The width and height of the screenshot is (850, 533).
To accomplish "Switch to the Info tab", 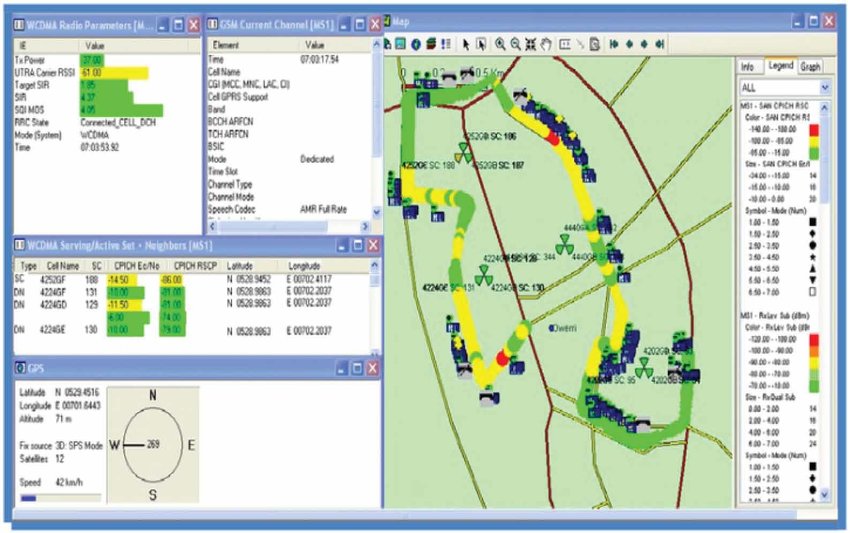I will (748, 66).
